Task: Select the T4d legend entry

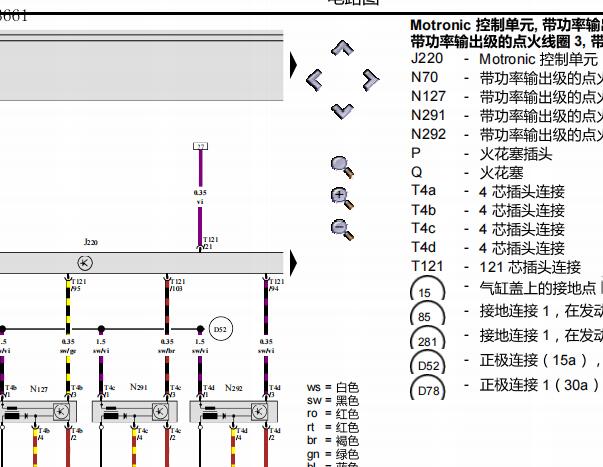Action: pyautogui.click(x=488, y=248)
